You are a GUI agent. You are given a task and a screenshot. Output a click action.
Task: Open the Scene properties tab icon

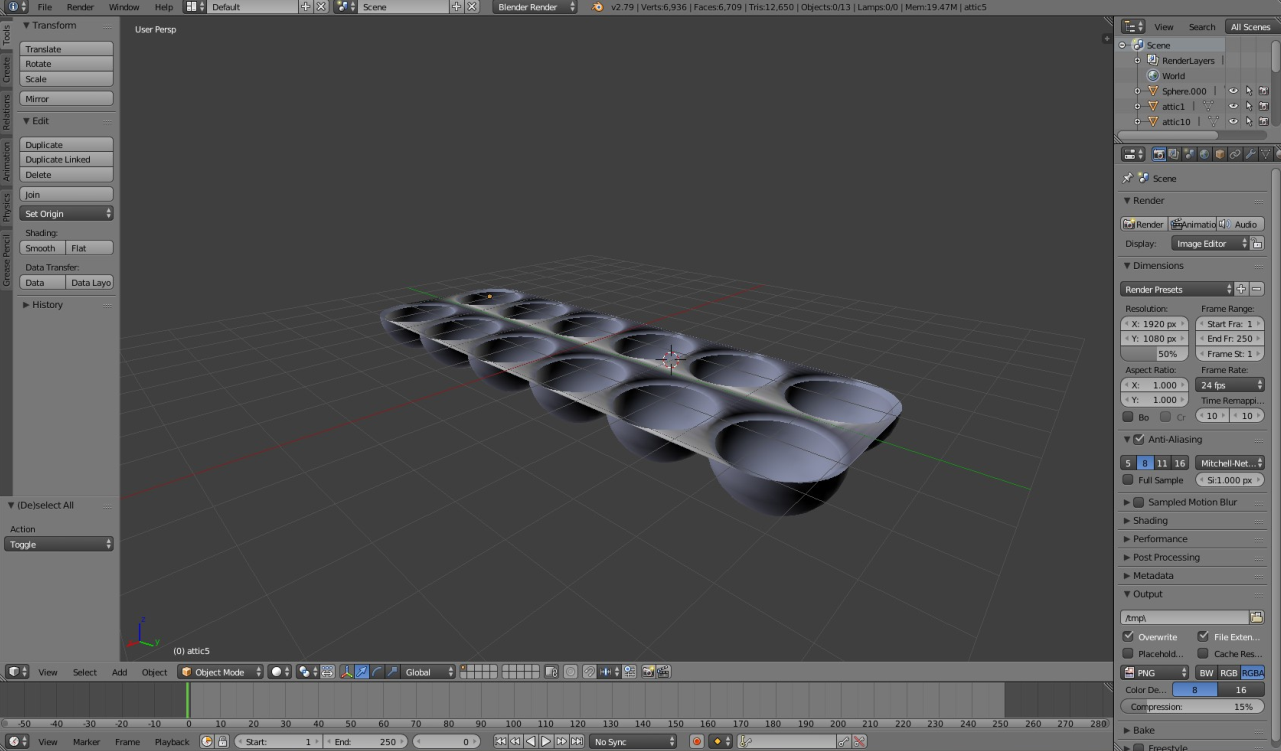[1189, 154]
